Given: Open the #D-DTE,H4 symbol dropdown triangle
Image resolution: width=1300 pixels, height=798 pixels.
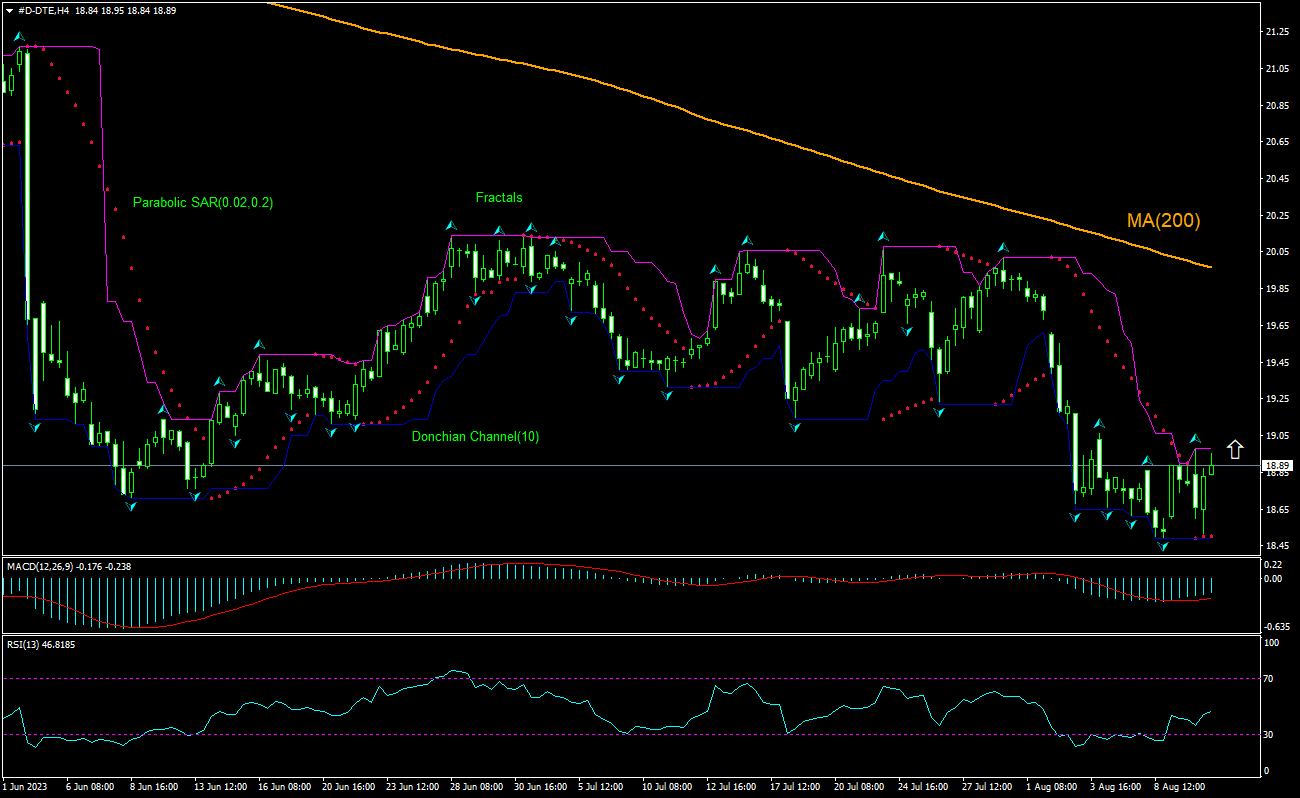Looking at the screenshot, I should click(10, 10).
